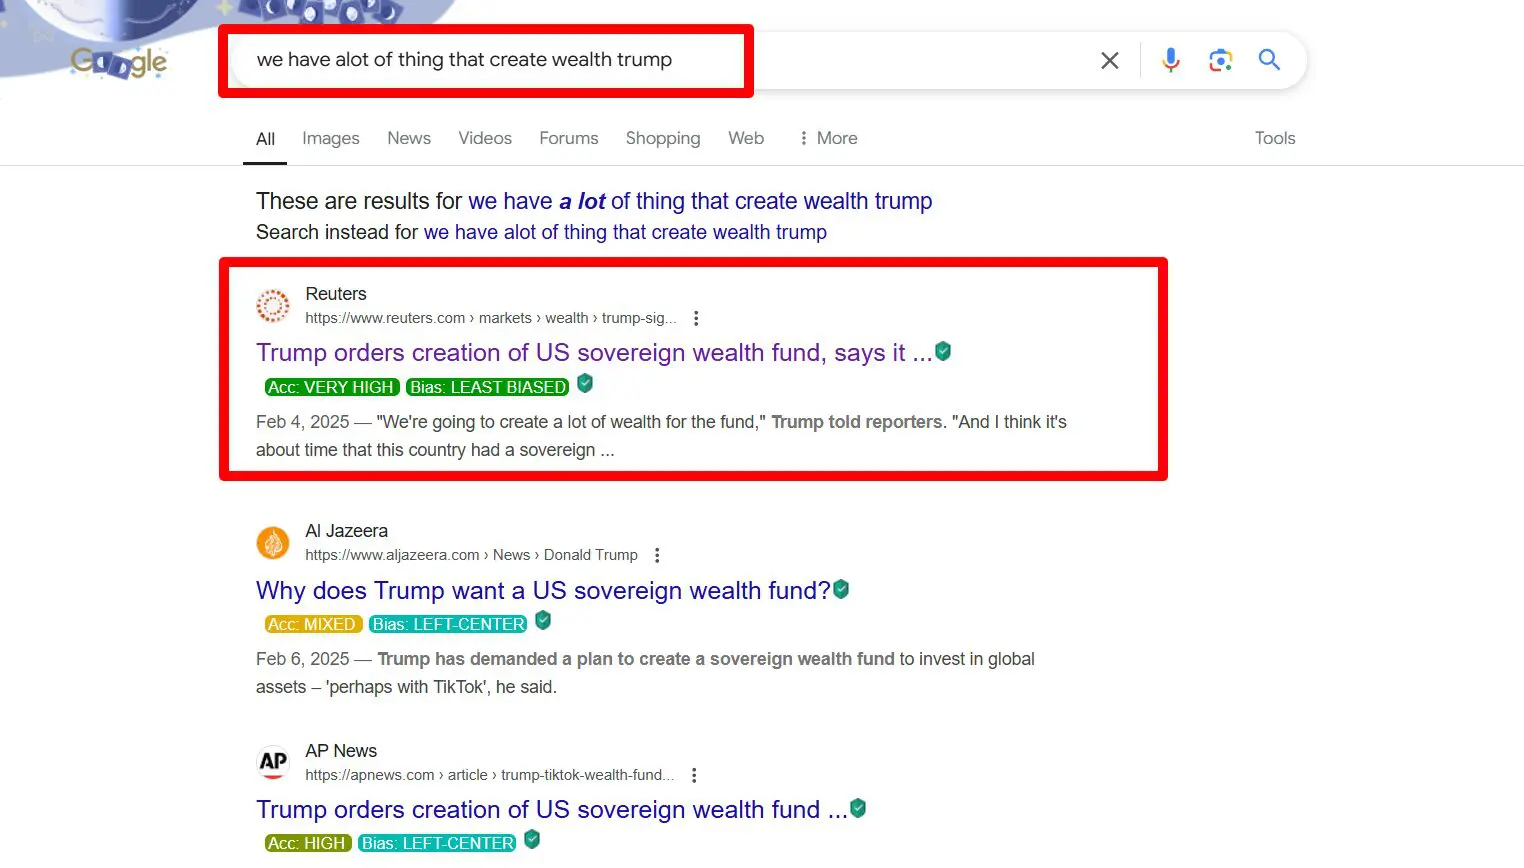
Task: Select the All results tab
Action: [x=265, y=139]
